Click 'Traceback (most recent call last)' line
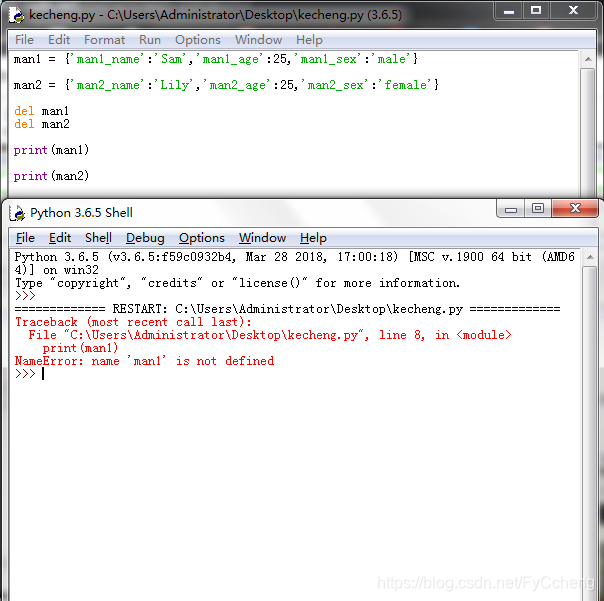 pyautogui.click(x=133, y=322)
